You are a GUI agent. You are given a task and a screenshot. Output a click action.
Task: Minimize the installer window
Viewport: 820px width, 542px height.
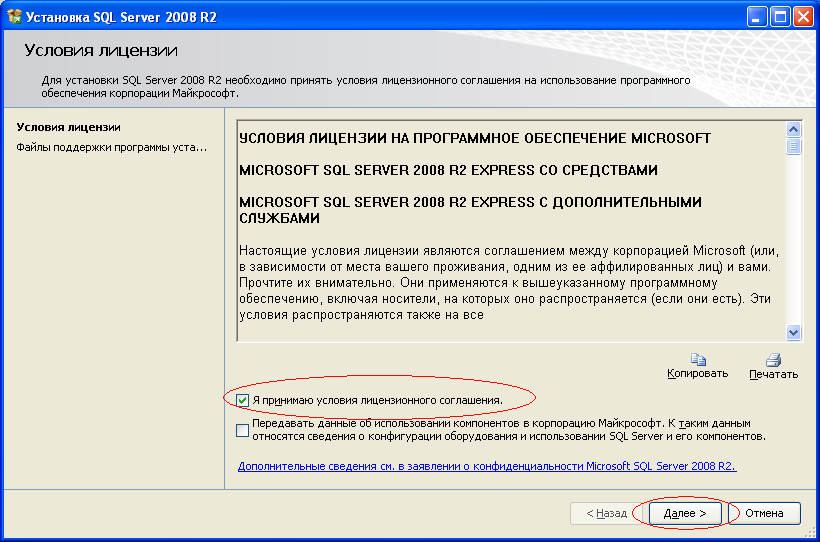pos(756,18)
